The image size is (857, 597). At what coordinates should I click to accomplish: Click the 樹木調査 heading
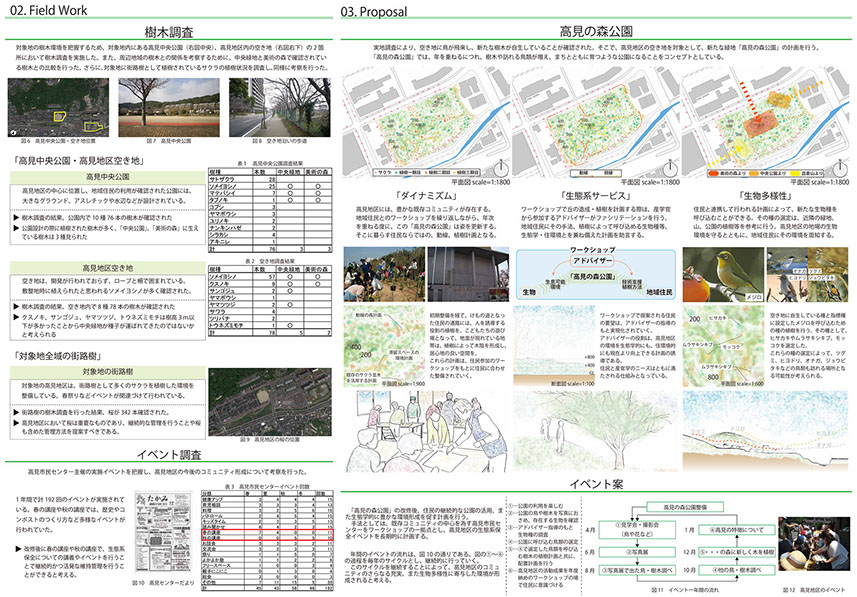pos(169,32)
